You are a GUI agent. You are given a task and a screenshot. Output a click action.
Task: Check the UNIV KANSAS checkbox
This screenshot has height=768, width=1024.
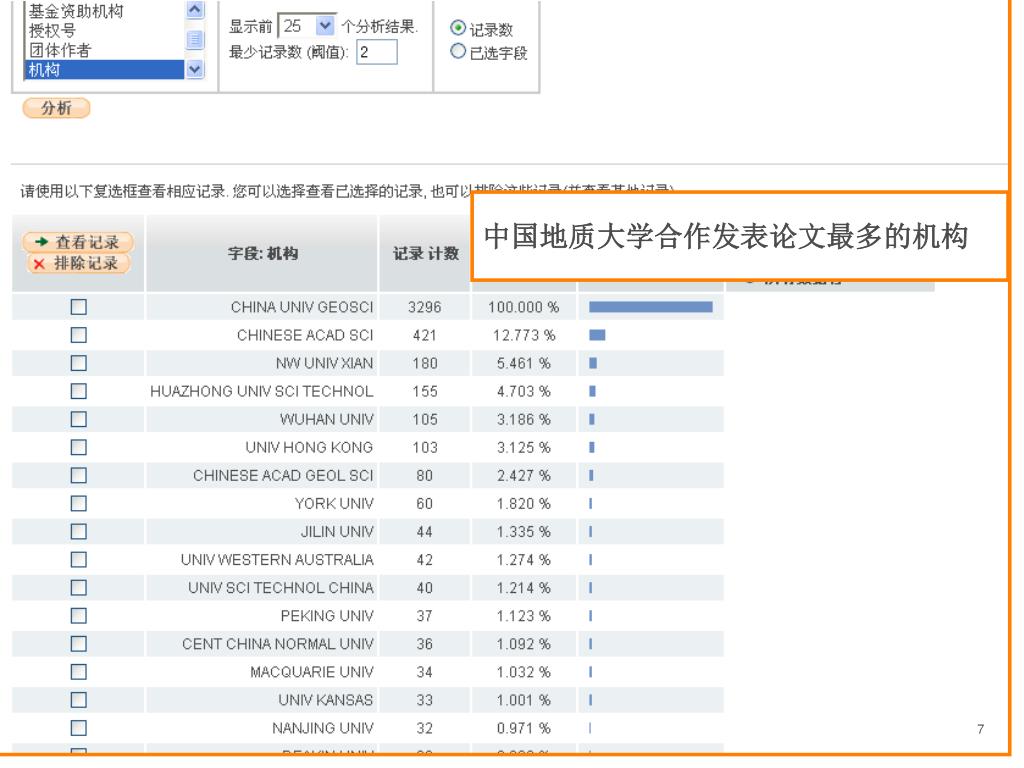point(78,700)
